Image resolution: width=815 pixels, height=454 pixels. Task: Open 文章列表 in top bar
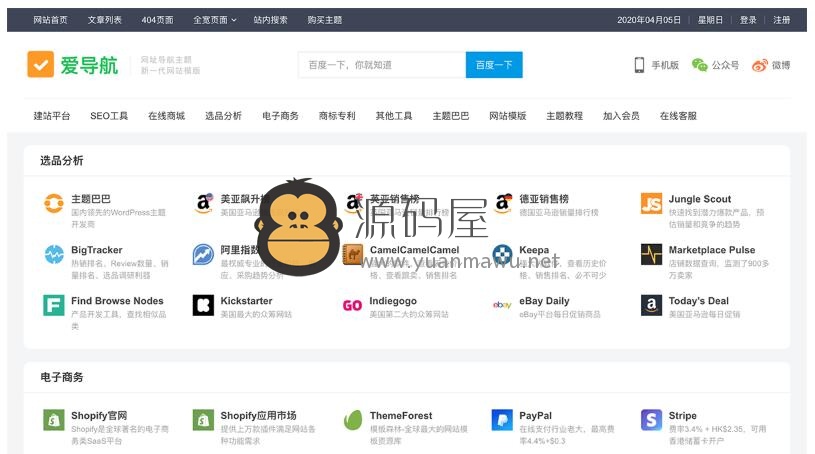pyautogui.click(x=104, y=20)
